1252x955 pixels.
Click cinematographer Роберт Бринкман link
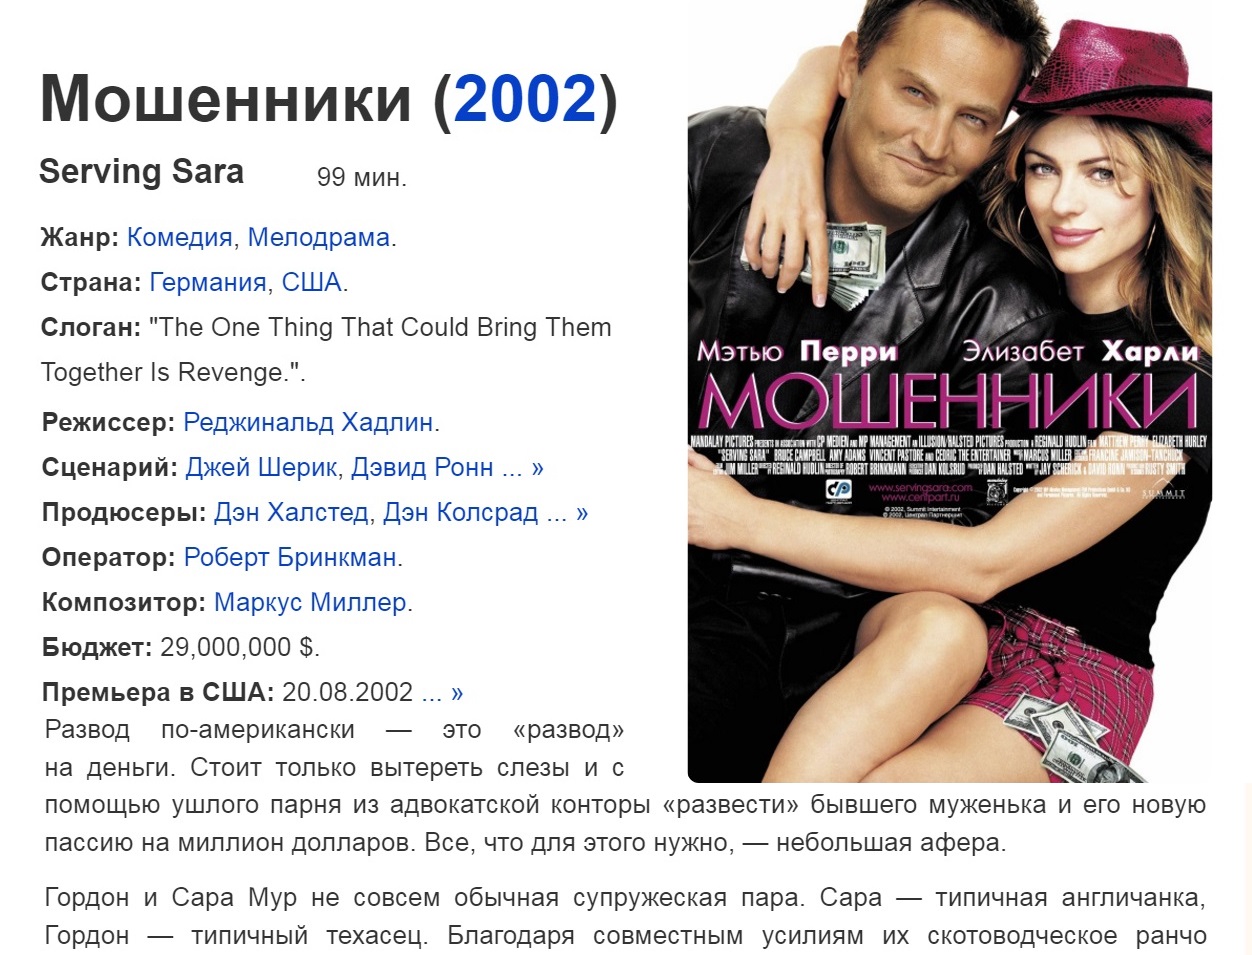(290, 558)
